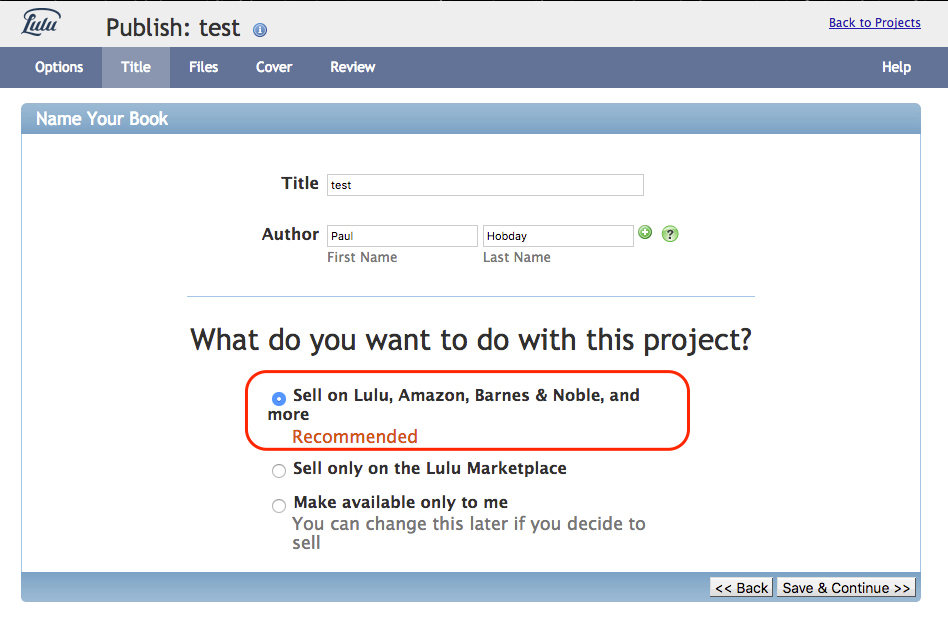Open the Title tab
Viewport: 948px width, 623px height.
[135, 67]
